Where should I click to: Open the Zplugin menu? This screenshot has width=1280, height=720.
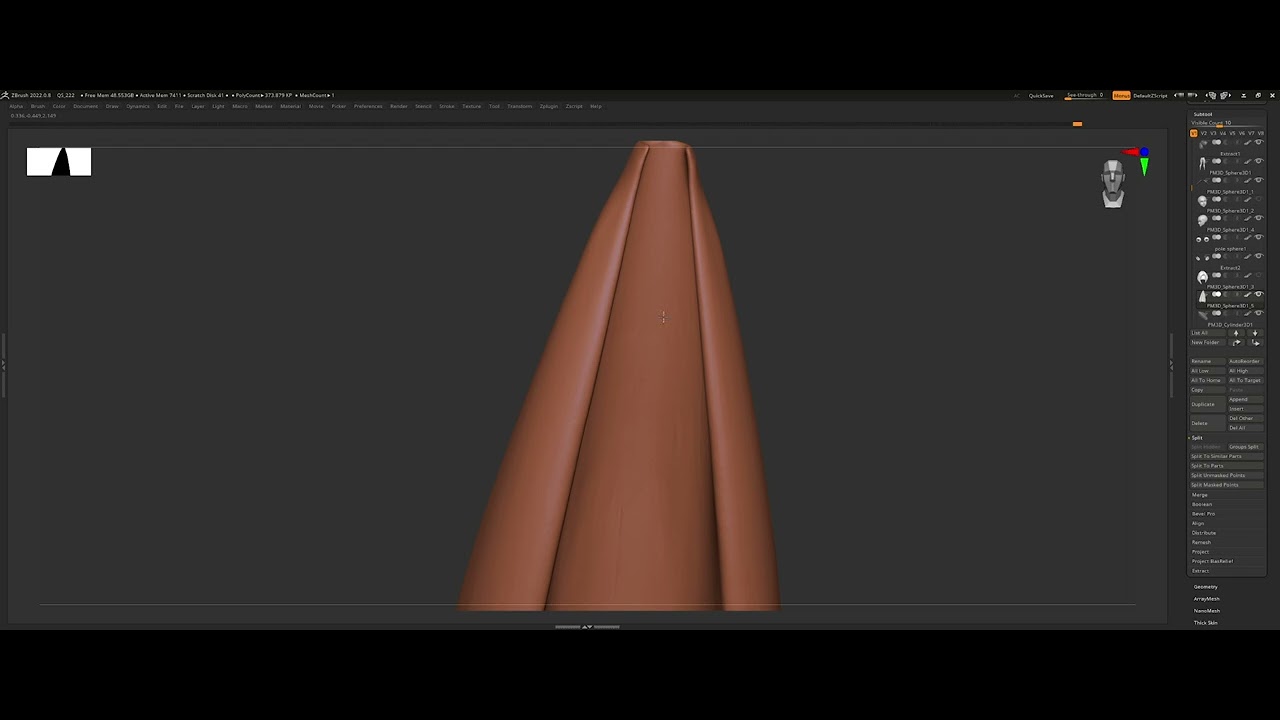(x=549, y=106)
